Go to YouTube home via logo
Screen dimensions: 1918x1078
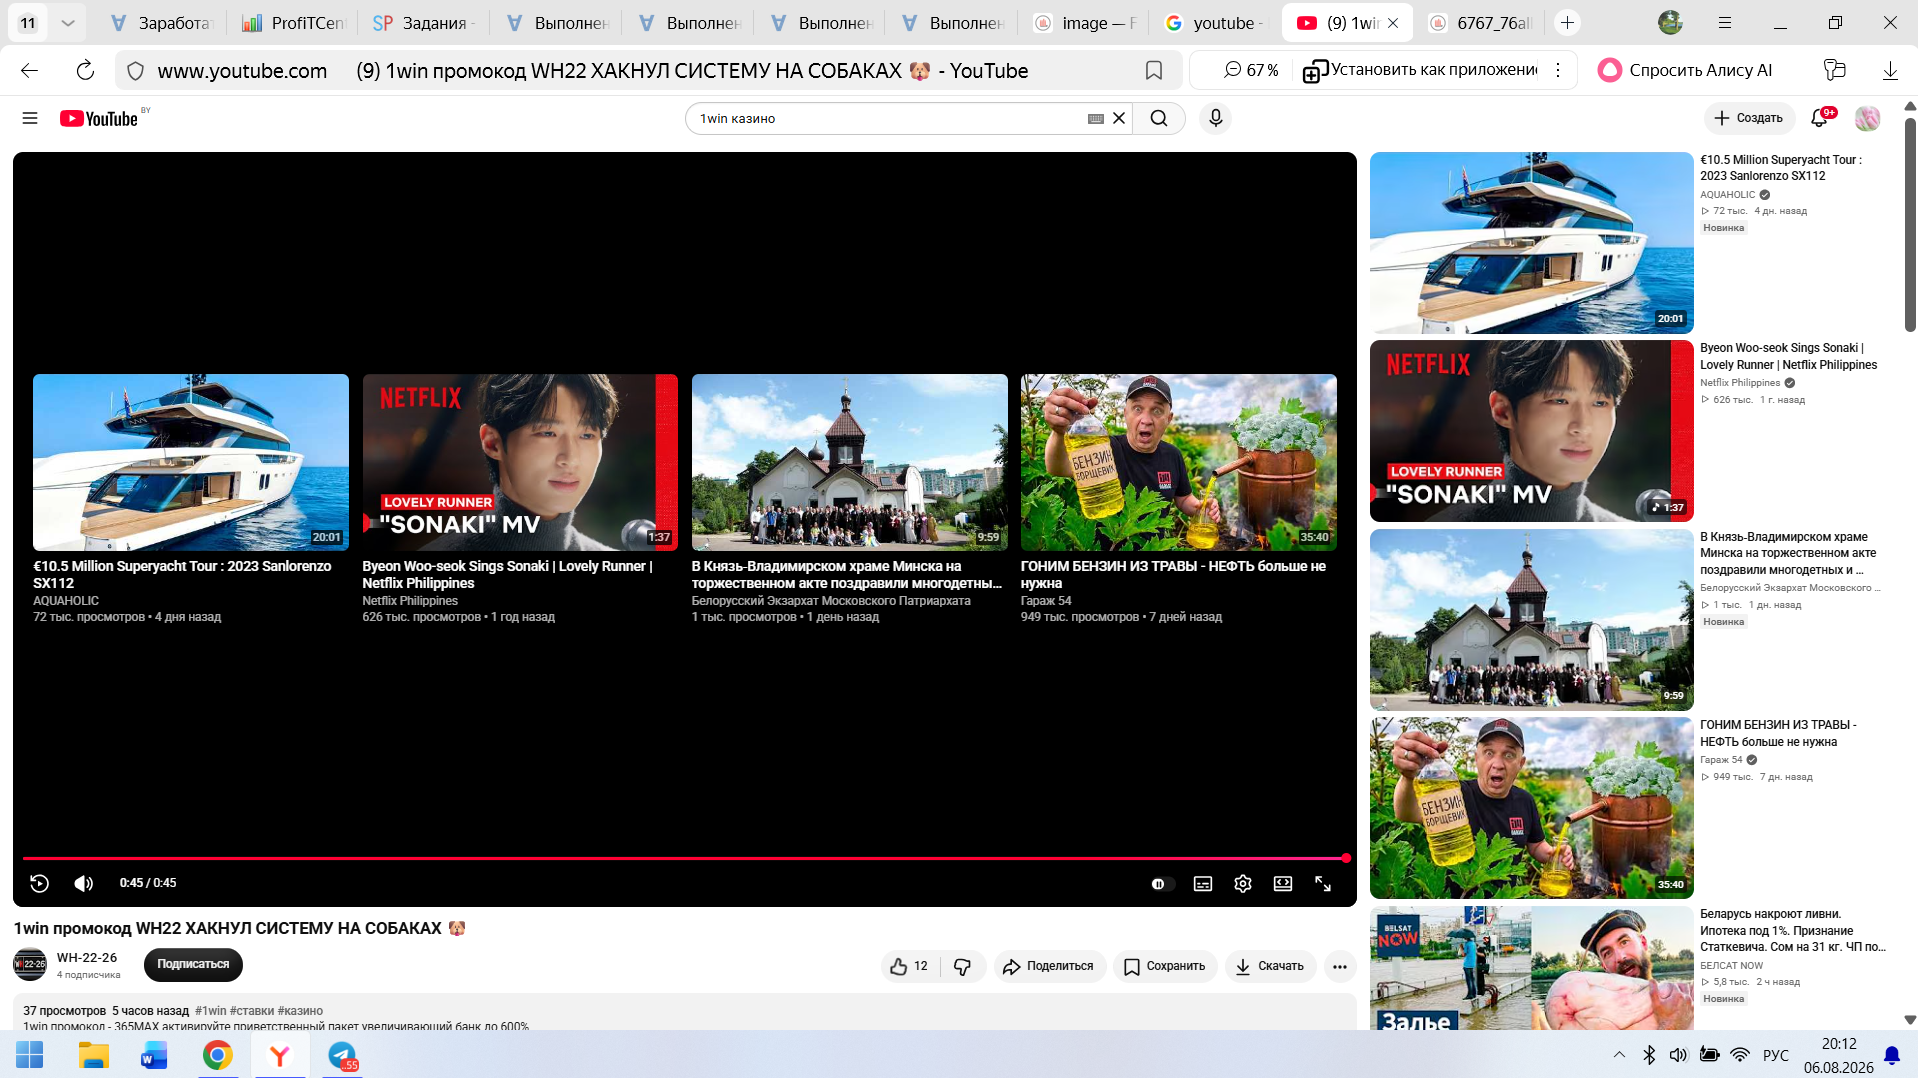(x=99, y=118)
